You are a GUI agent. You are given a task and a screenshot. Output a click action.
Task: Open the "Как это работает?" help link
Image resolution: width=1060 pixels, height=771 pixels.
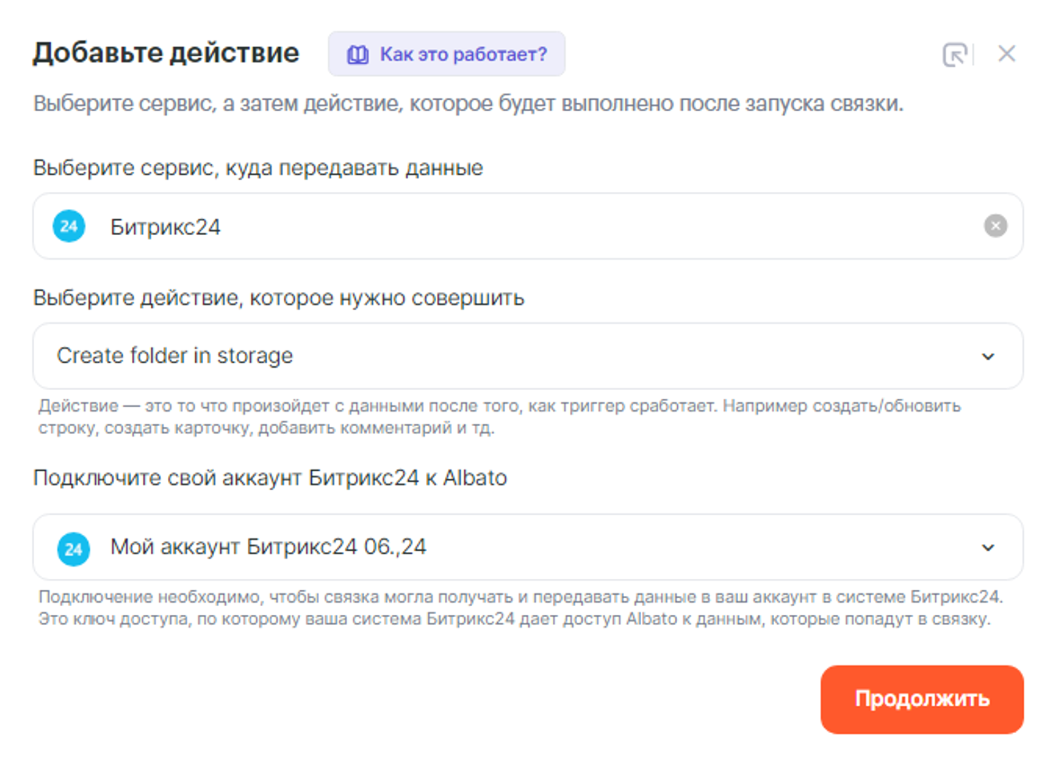click(462, 54)
